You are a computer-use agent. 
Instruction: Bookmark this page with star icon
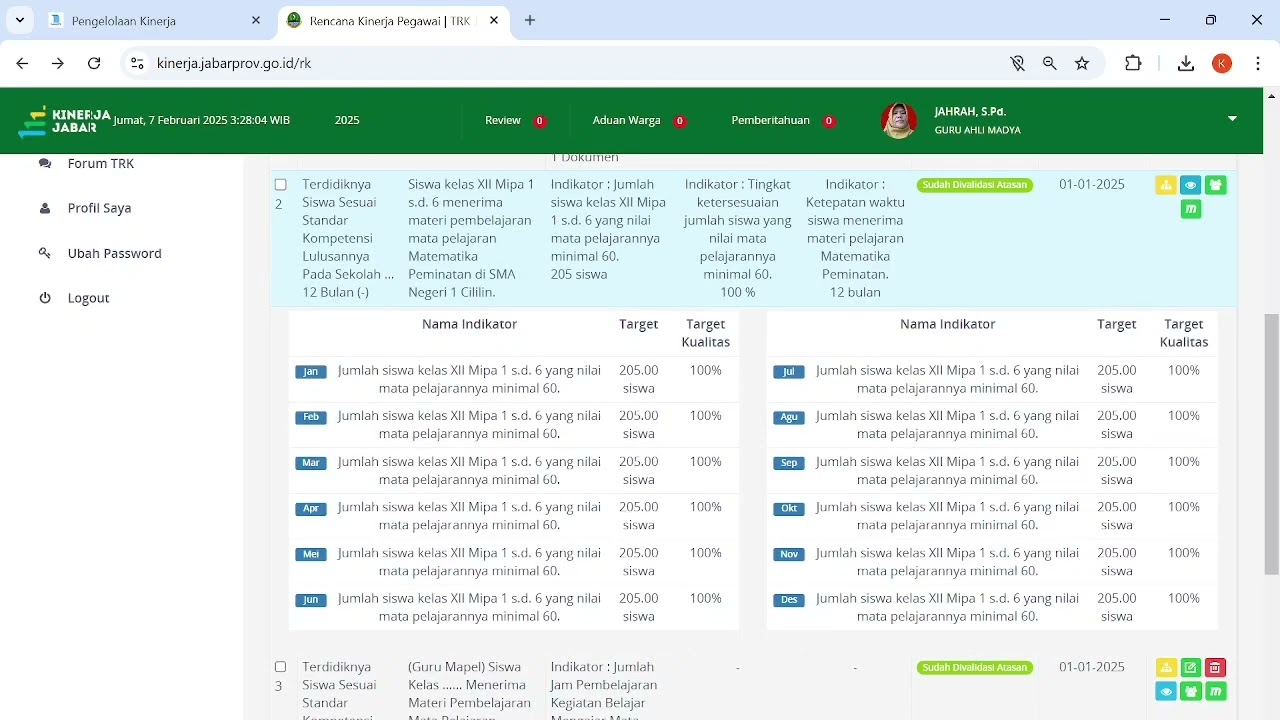1082,63
